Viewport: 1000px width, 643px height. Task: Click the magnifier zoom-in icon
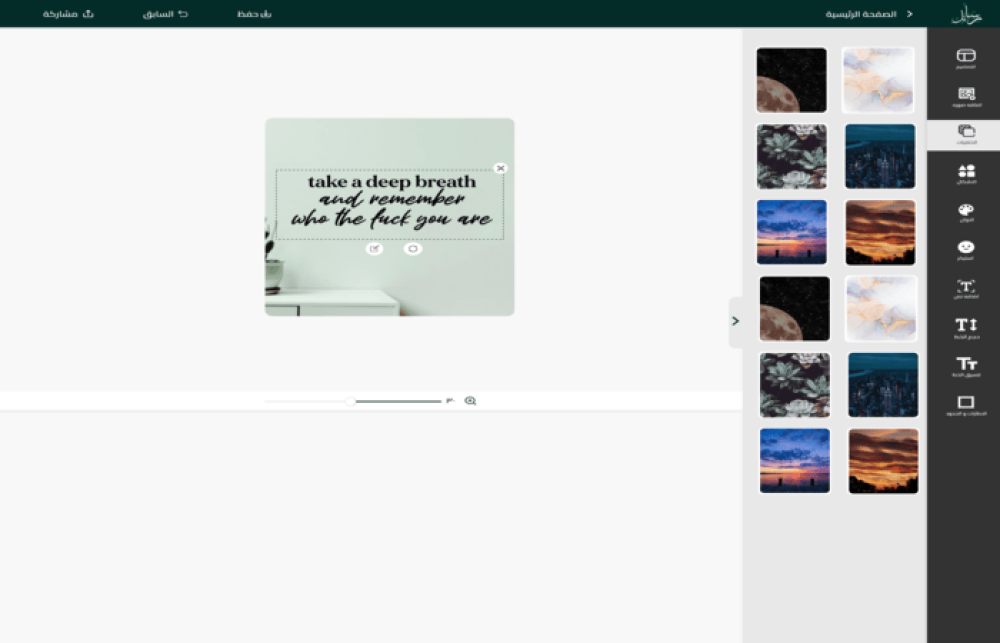470,401
